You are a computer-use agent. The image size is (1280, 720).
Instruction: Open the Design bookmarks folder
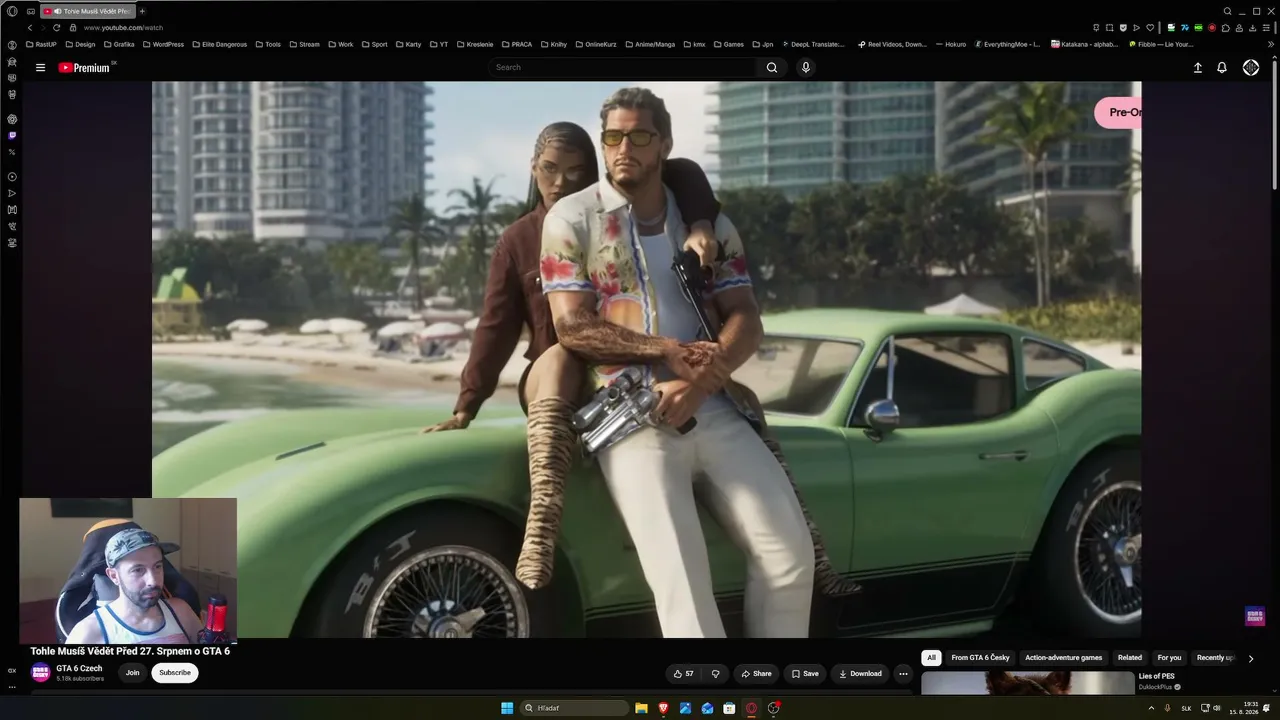pyautogui.click(x=81, y=44)
